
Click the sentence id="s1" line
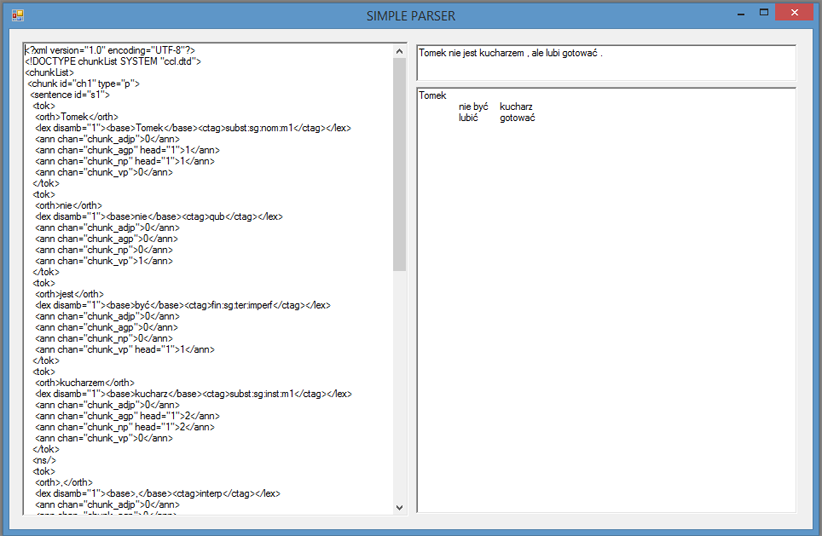click(x=69, y=95)
